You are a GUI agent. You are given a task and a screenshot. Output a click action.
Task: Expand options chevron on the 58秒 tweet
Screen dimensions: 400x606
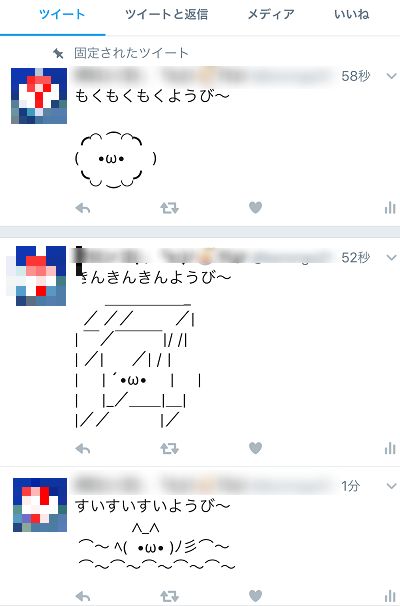391,76
